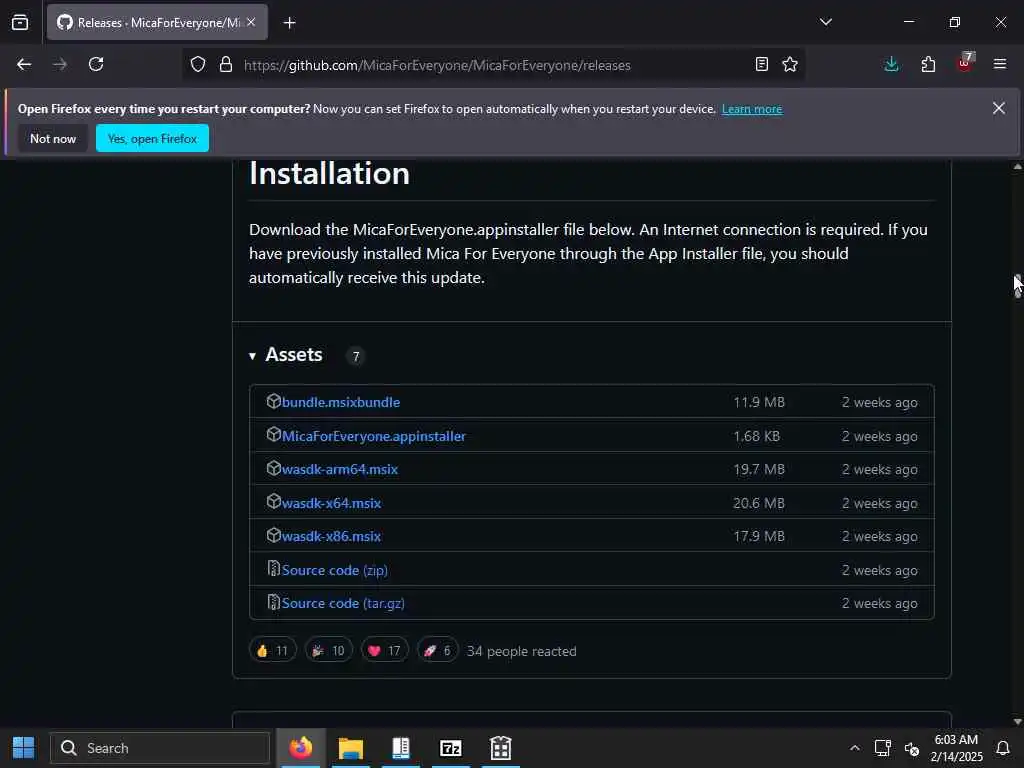
Task: Click the scrollbar up arrow
Action: coord(1017,167)
